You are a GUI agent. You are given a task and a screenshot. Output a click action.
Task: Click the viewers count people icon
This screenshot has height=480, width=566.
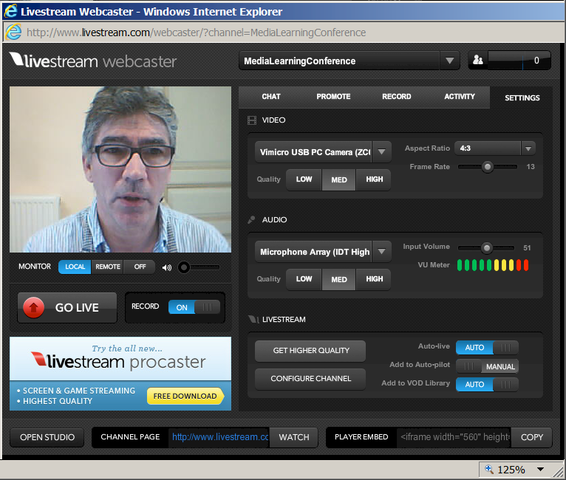478,60
